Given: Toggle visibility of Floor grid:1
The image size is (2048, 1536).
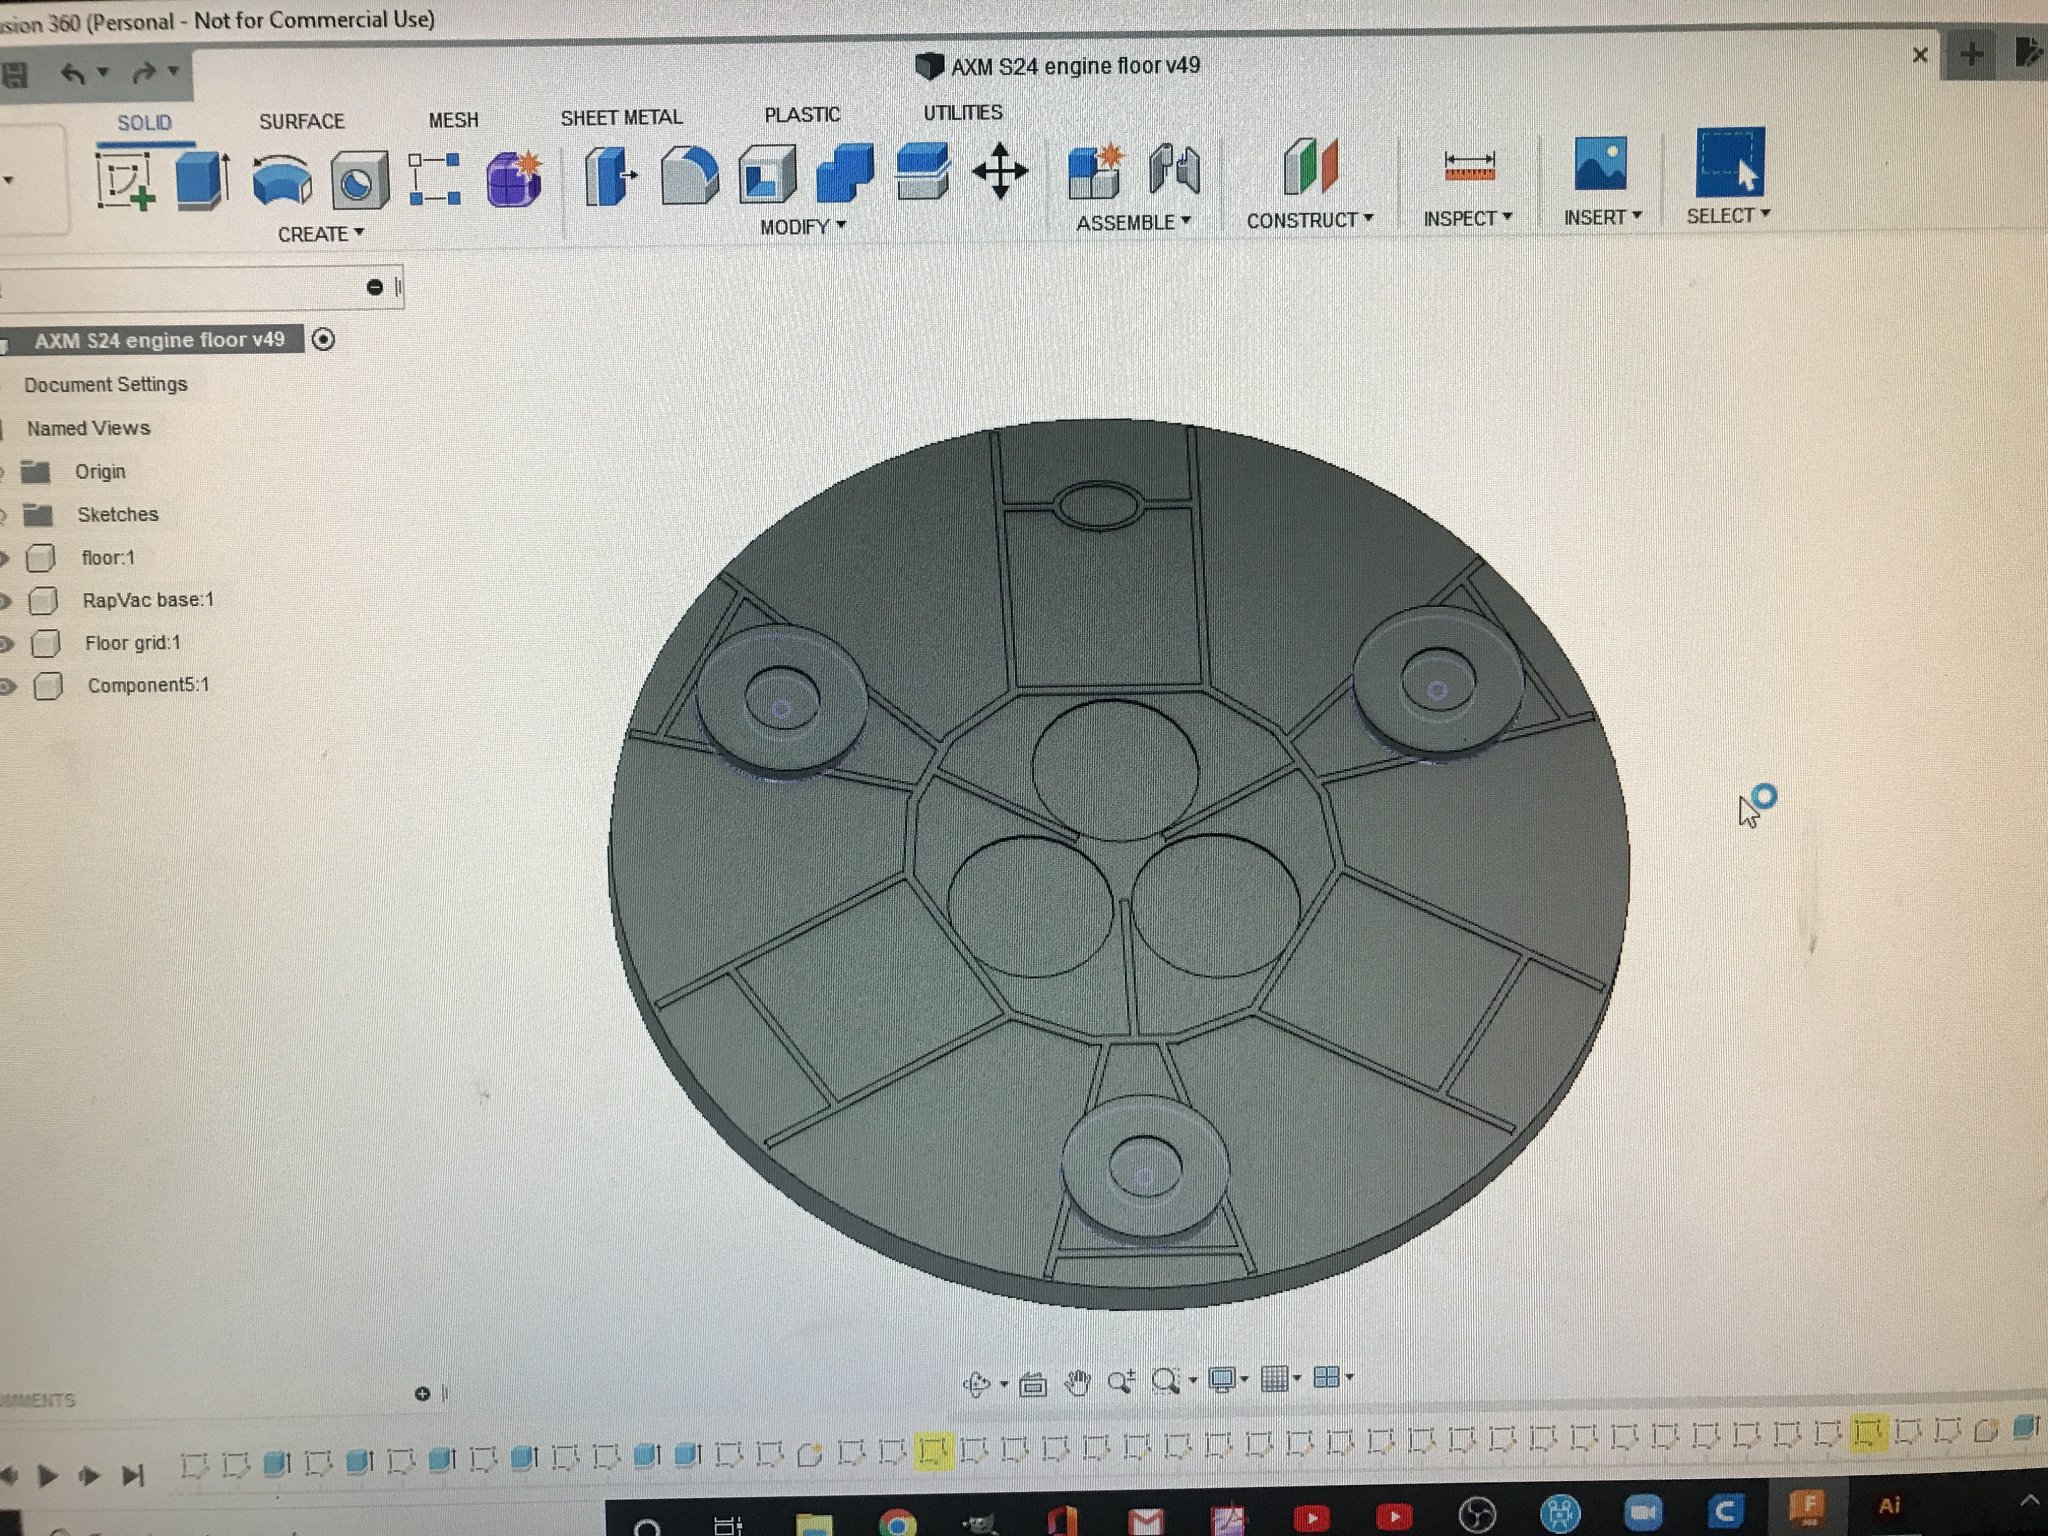Looking at the screenshot, I should pyautogui.click(x=6, y=644).
